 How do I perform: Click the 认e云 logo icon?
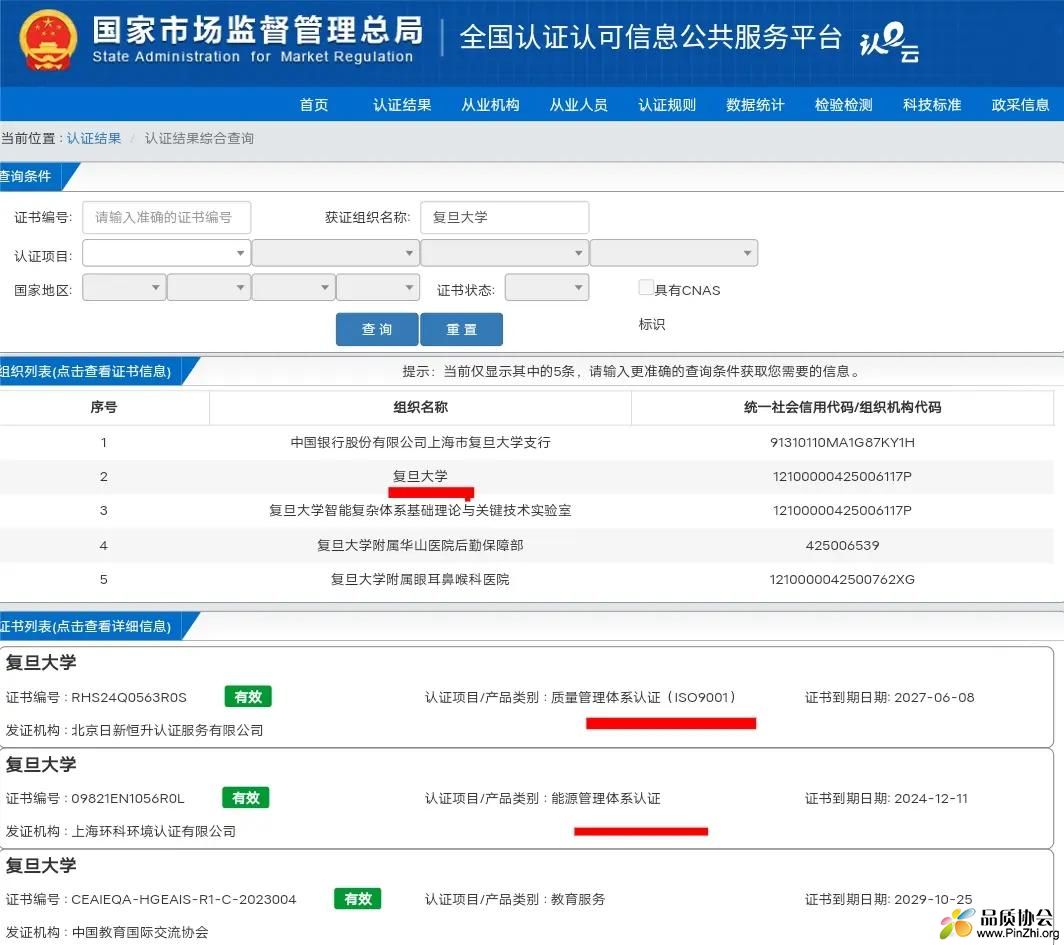tap(889, 42)
